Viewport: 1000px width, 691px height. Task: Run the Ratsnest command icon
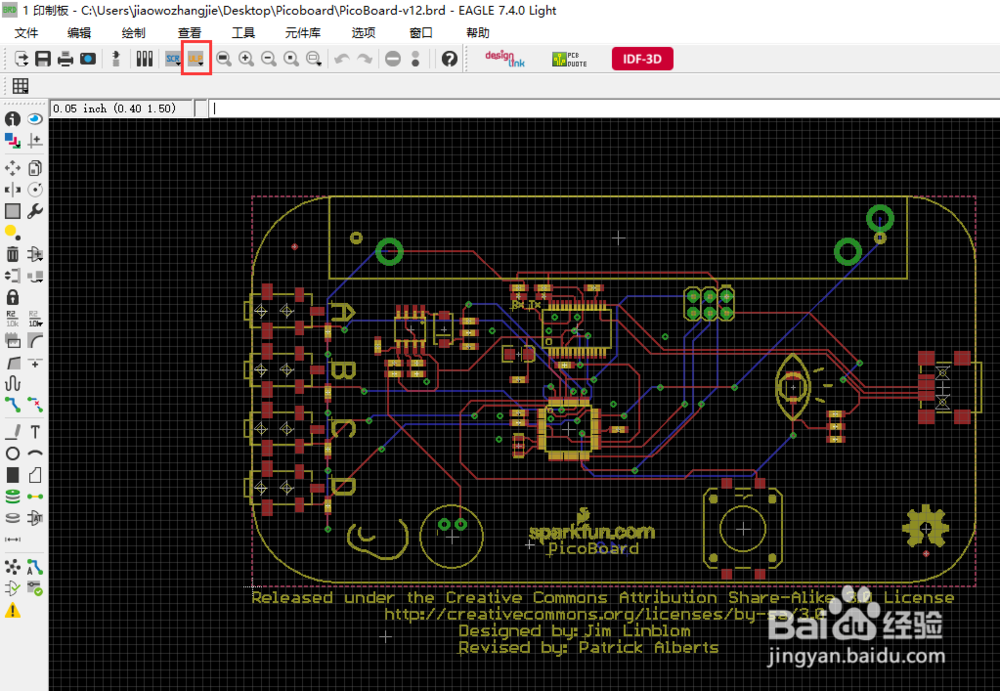[12, 566]
